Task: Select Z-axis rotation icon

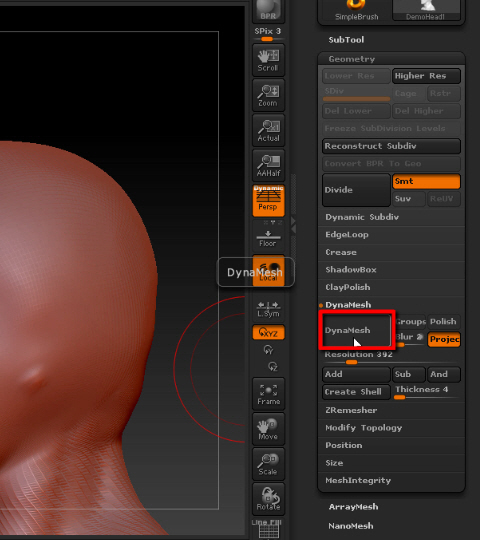Action: tap(272, 366)
